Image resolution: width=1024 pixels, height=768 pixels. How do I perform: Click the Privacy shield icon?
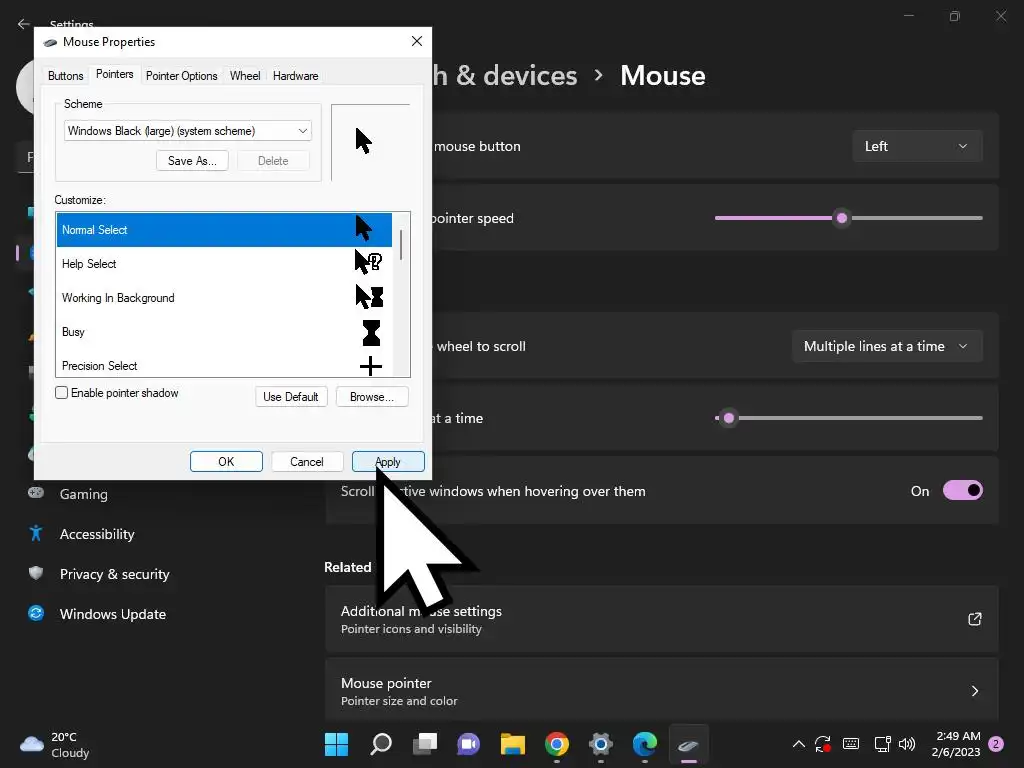36,573
